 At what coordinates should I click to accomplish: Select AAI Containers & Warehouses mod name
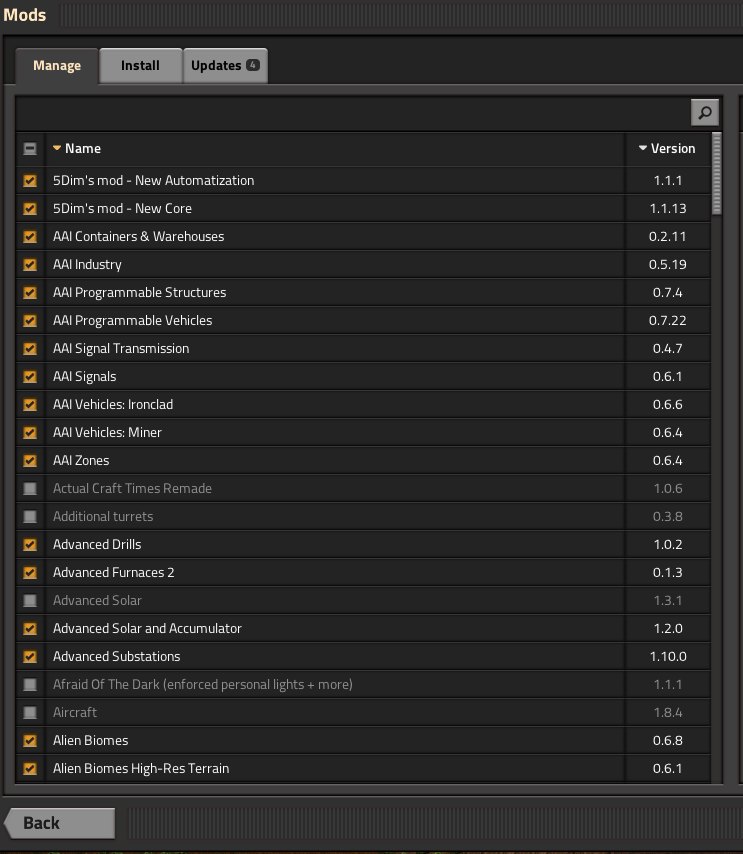[138, 236]
